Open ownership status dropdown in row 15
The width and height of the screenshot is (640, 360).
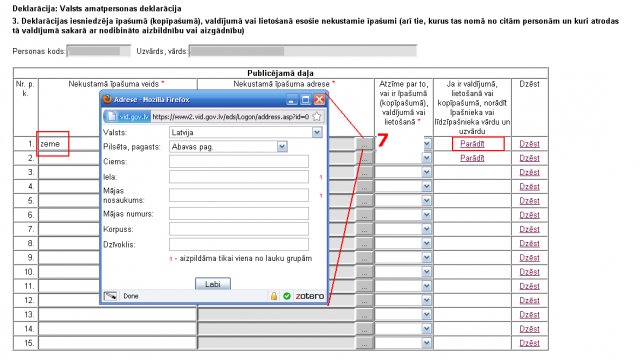click(x=427, y=343)
